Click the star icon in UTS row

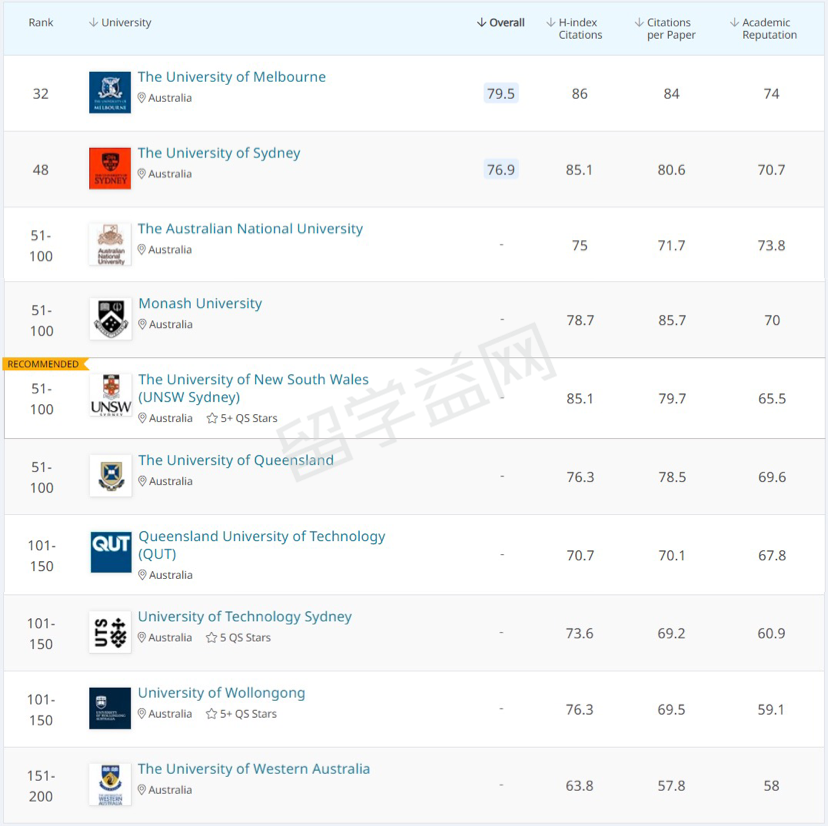[x=212, y=637]
